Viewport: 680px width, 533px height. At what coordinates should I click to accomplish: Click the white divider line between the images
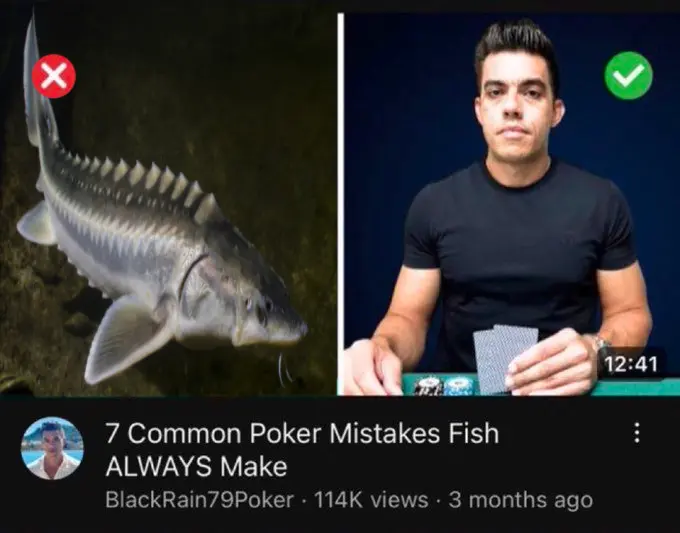click(340, 204)
